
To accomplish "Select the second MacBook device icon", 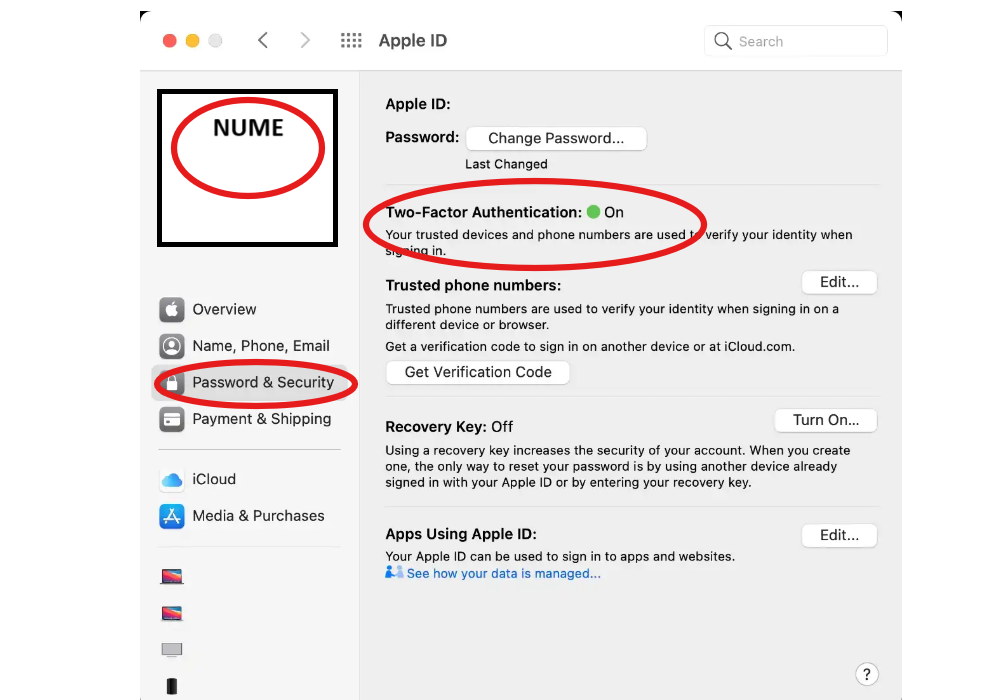I will tap(172, 613).
